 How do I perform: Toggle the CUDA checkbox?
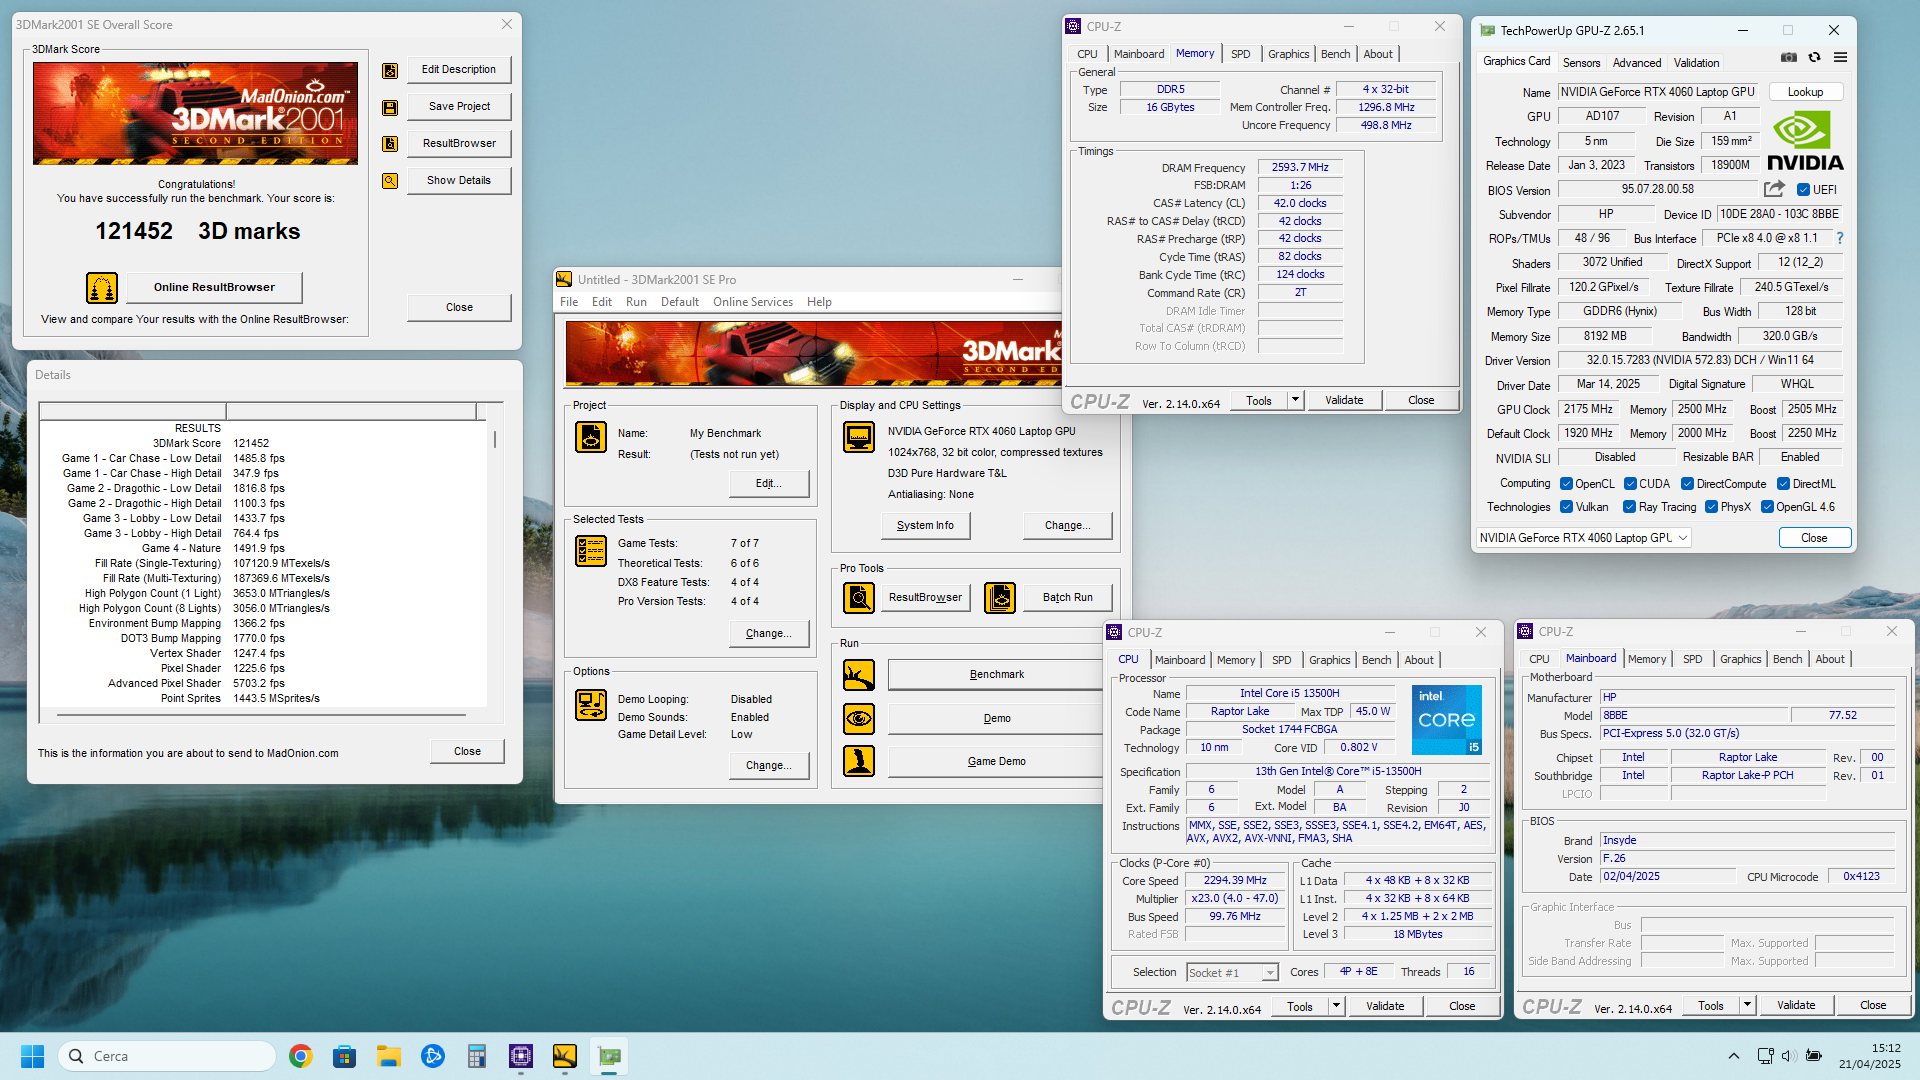(x=1630, y=484)
